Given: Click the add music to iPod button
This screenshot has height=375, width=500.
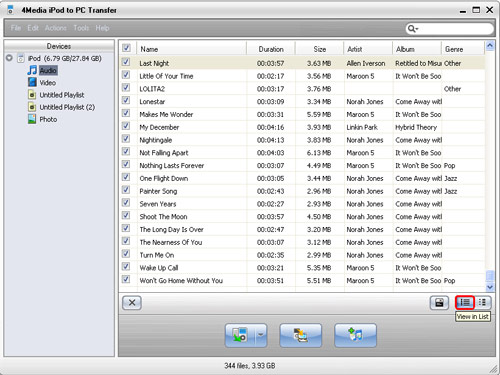Looking at the screenshot, I should click(x=355, y=335).
